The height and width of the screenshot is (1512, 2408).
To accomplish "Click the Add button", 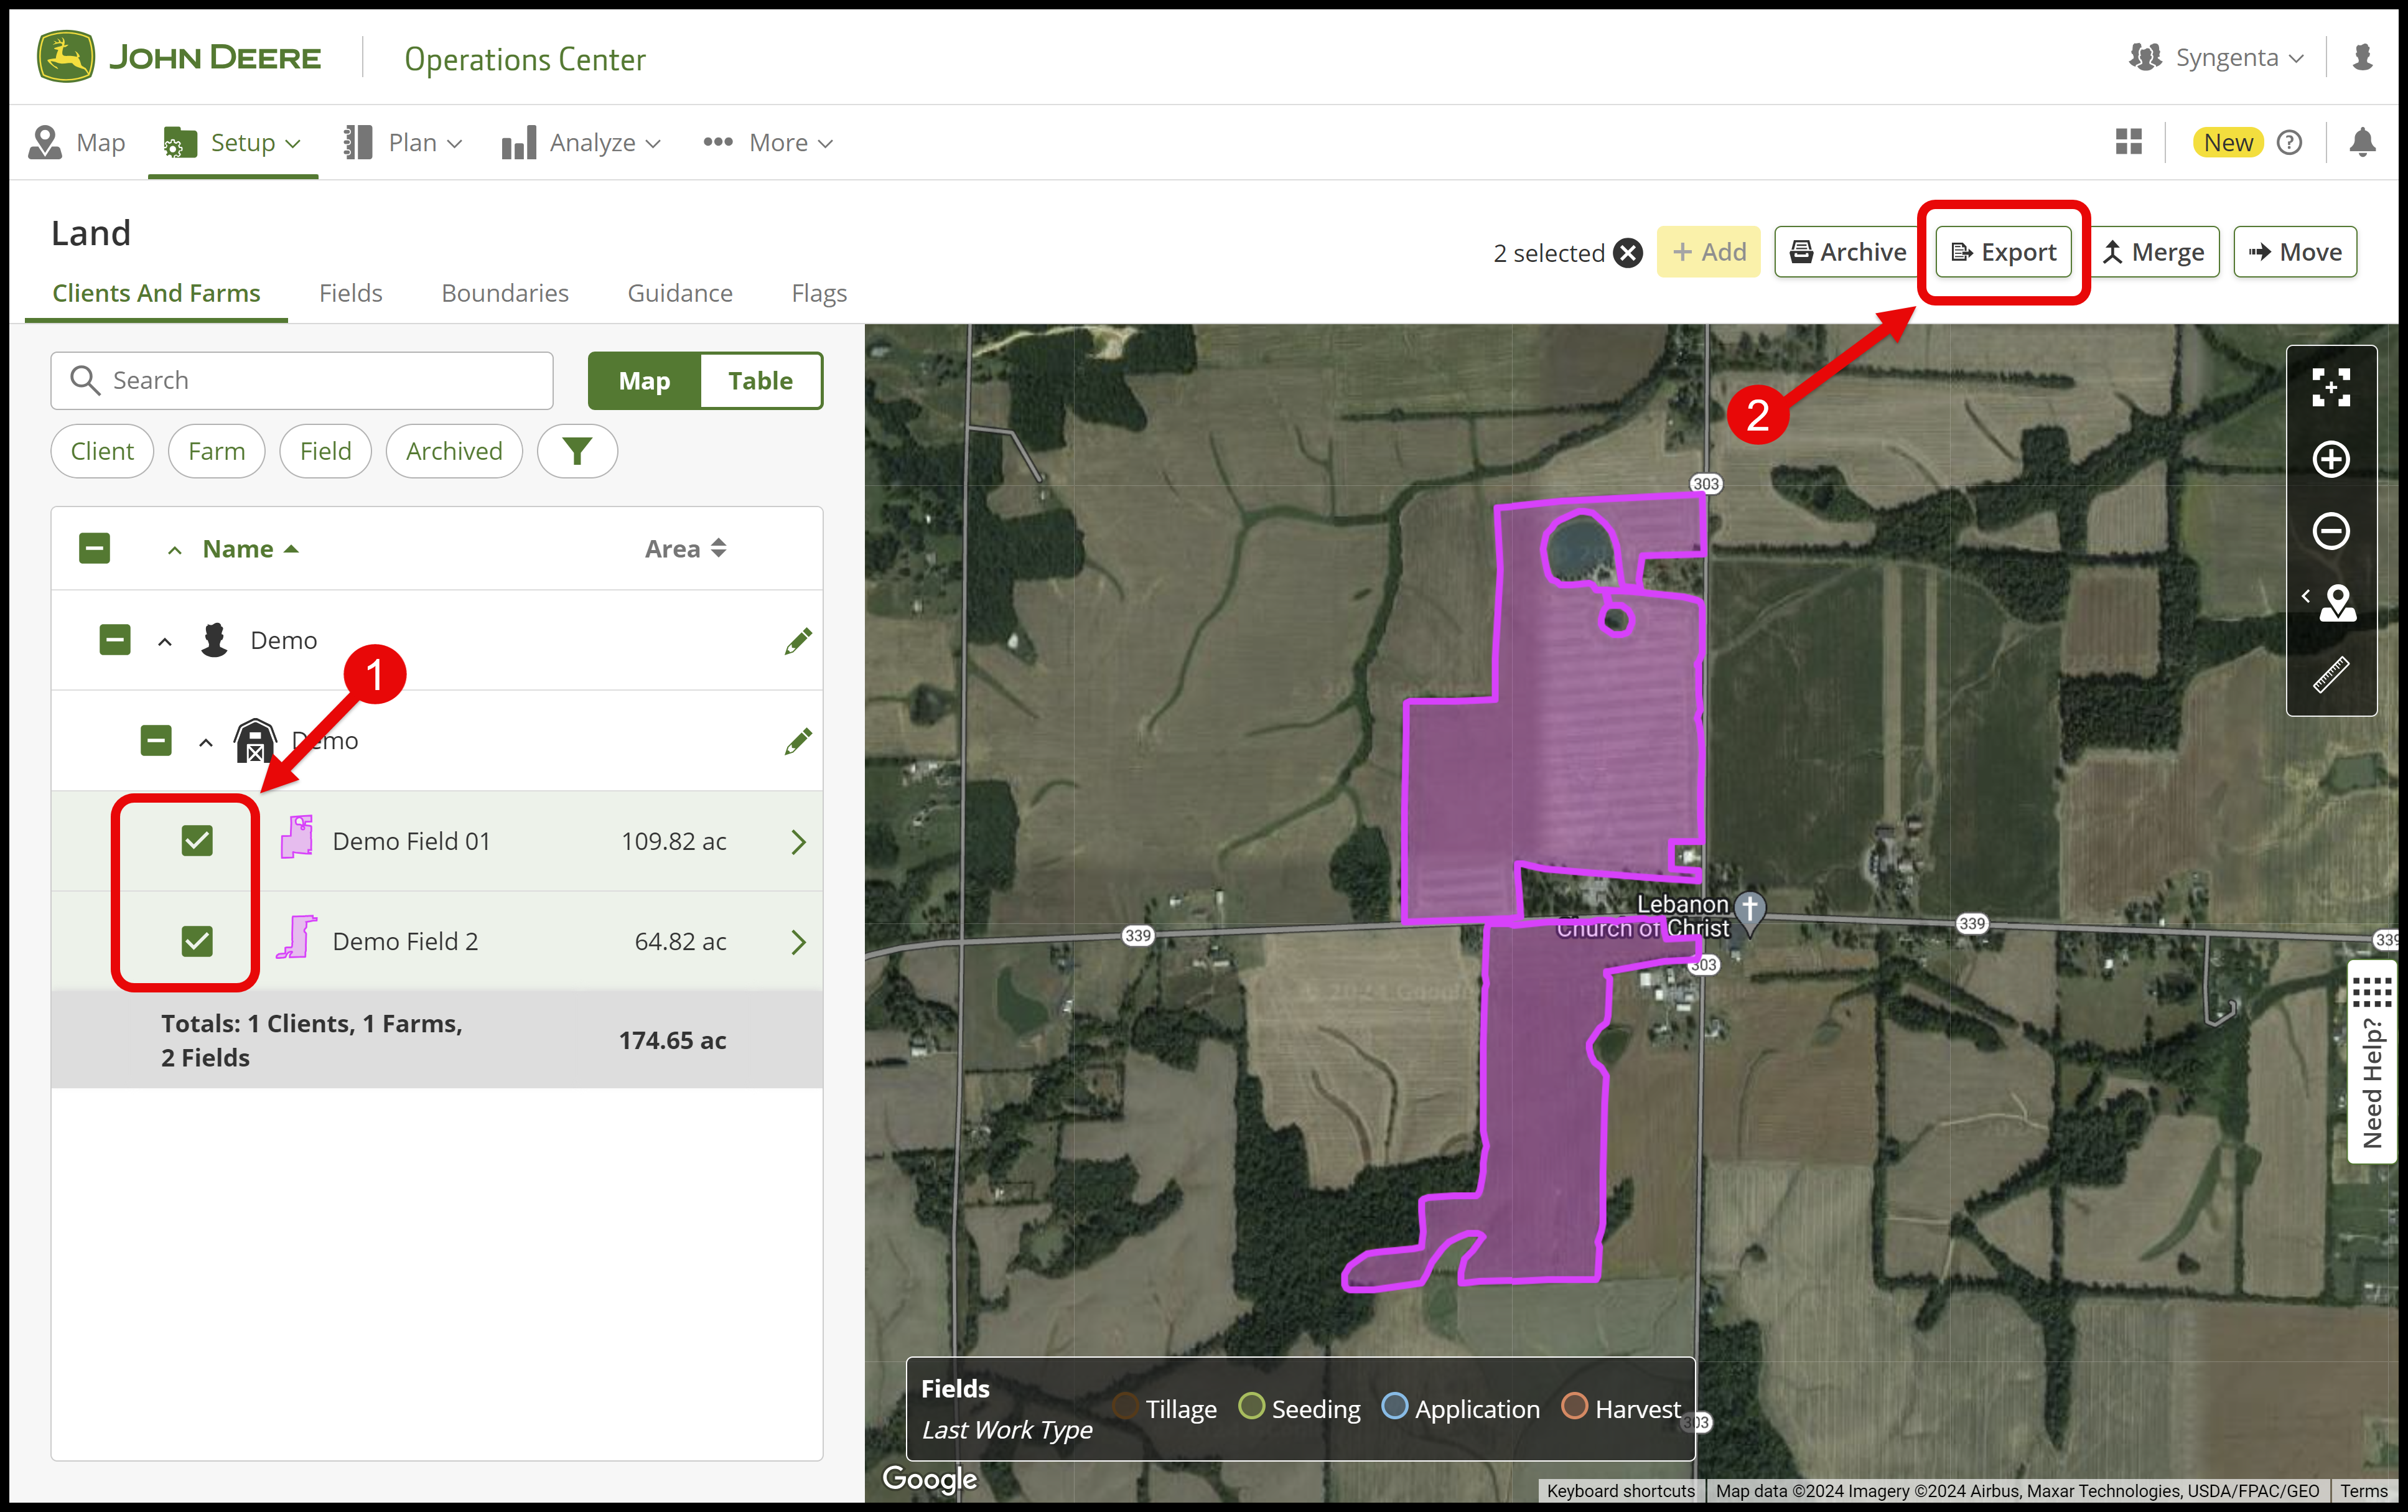I will click(1708, 252).
